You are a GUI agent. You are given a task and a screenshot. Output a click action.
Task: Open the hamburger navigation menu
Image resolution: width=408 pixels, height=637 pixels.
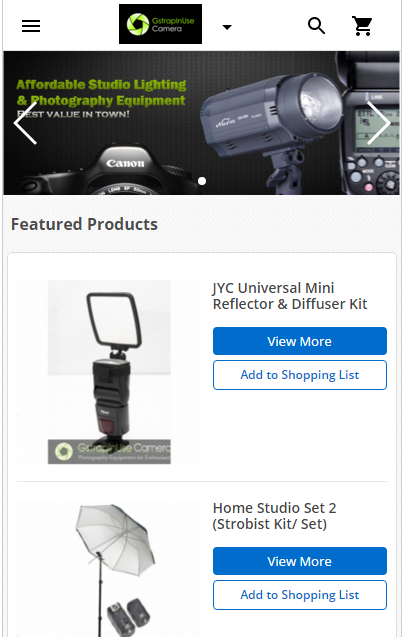31,26
